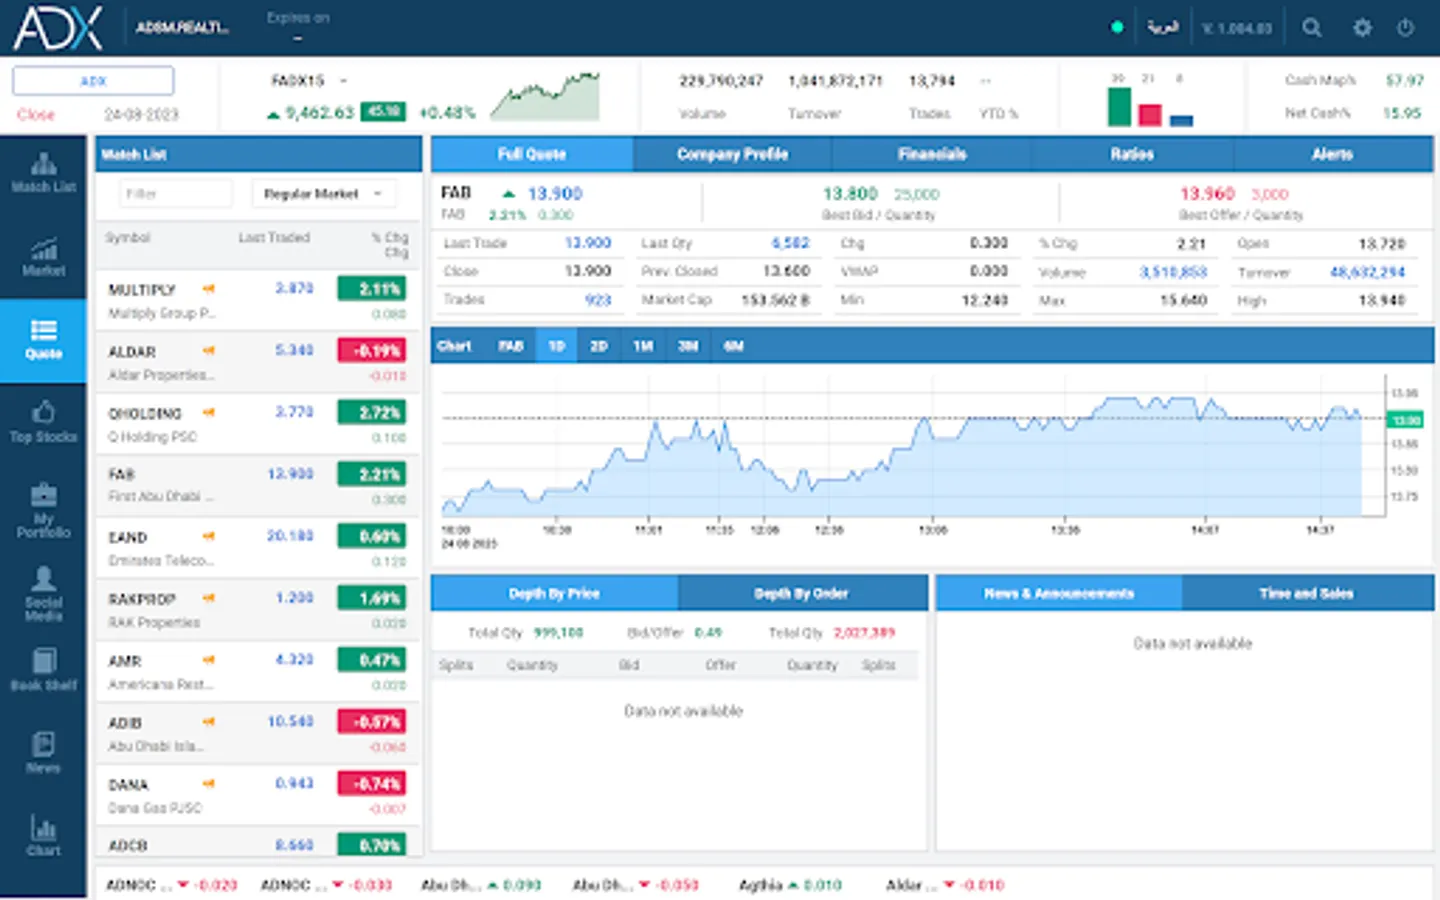Viewport: 1440px width, 900px height.
Task: Set the chart period to 6M
Action: point(733,346)
